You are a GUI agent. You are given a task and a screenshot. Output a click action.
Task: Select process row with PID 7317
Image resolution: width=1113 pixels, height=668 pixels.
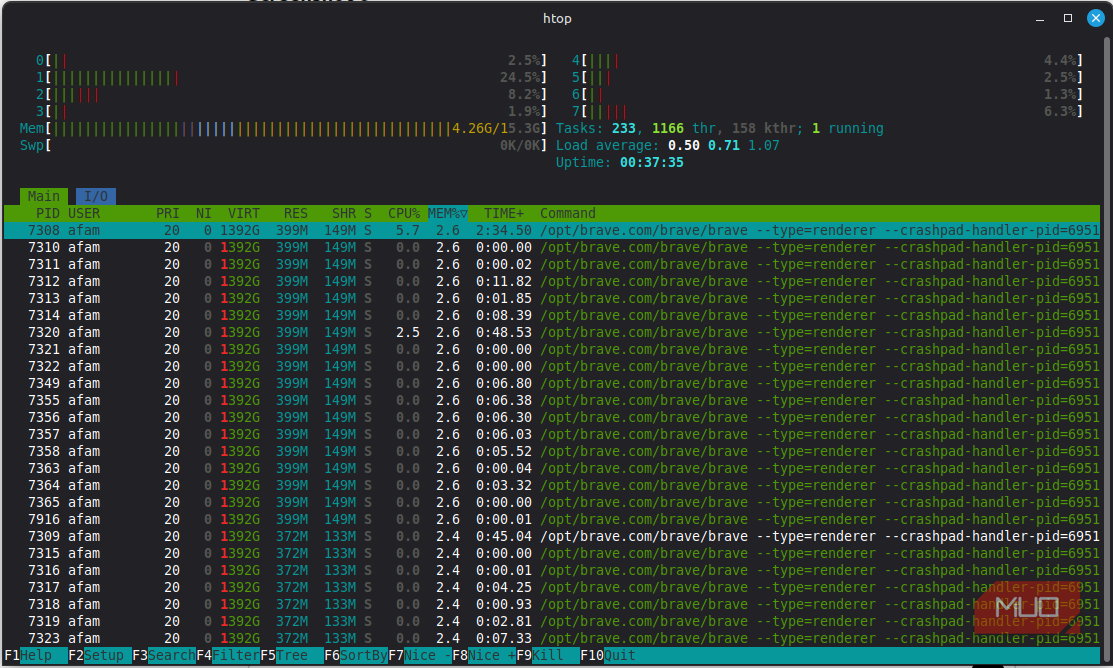[552, 587]
